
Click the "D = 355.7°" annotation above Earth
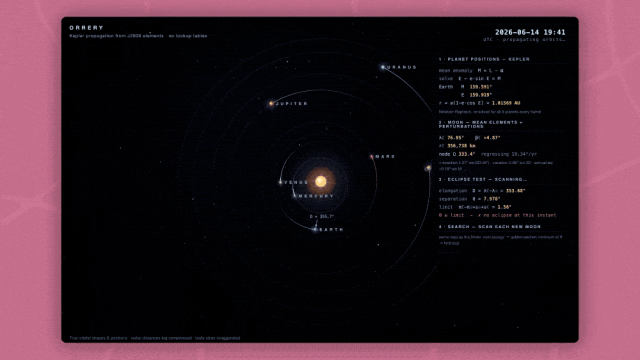322,217
